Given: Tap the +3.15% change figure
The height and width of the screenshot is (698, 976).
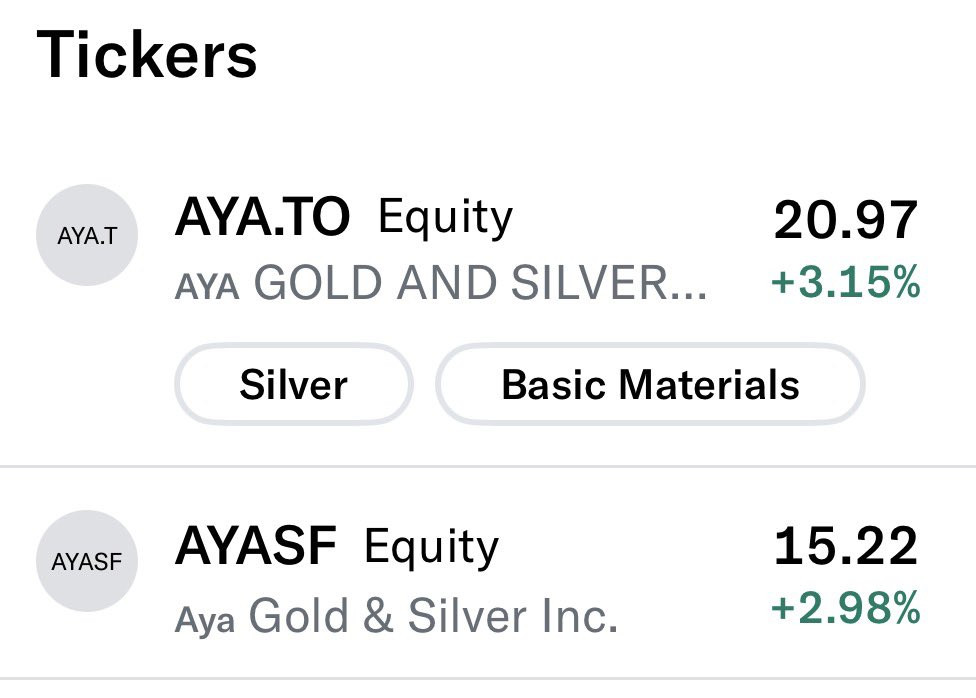Looking at the screenshot, I should click(x=845, y=281).
